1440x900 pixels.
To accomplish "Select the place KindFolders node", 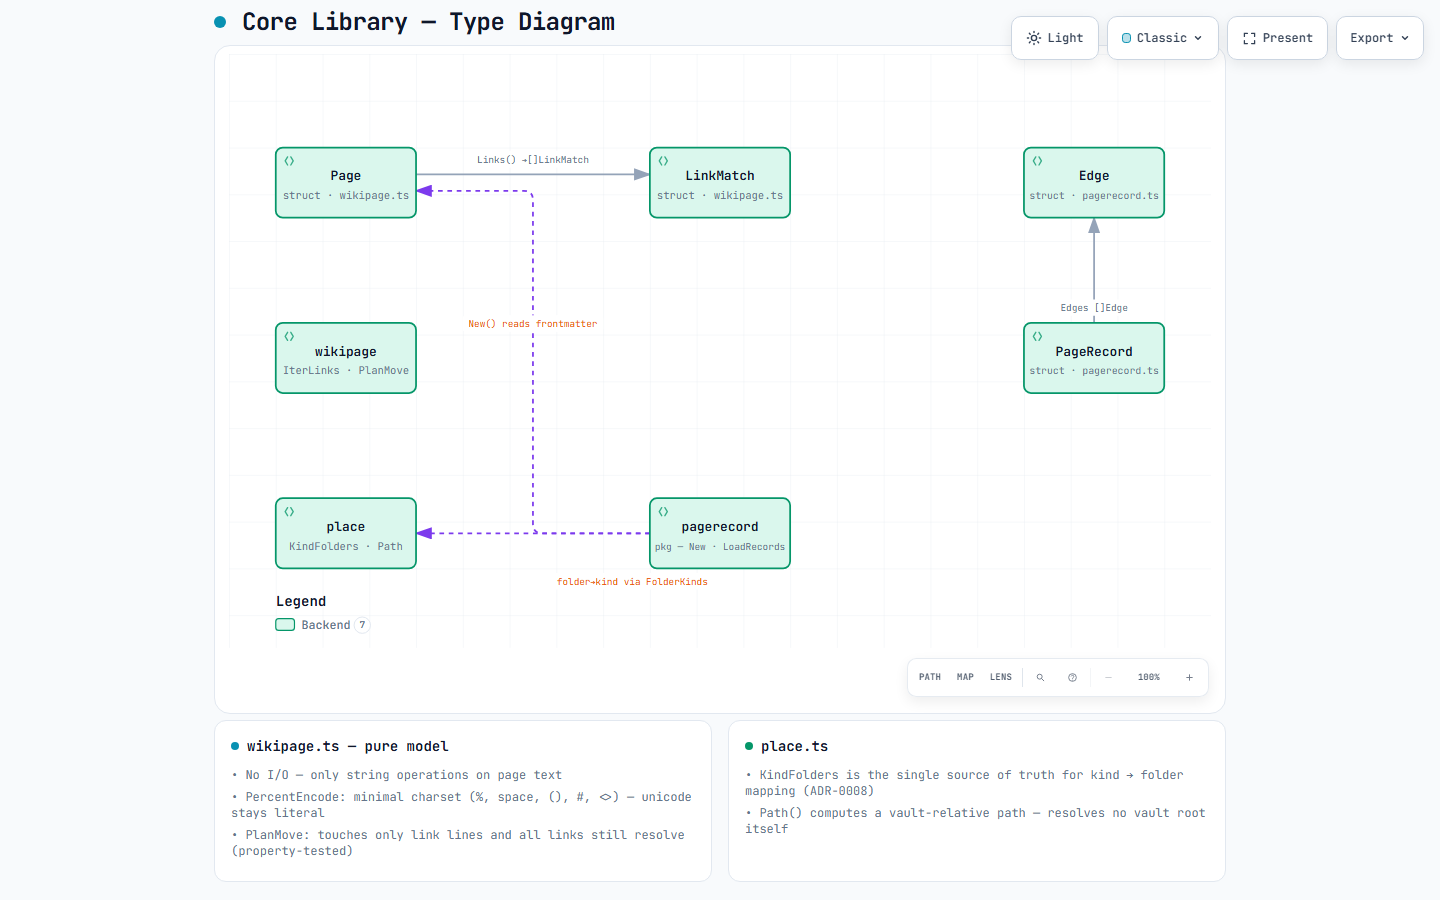I will (346, 533).
